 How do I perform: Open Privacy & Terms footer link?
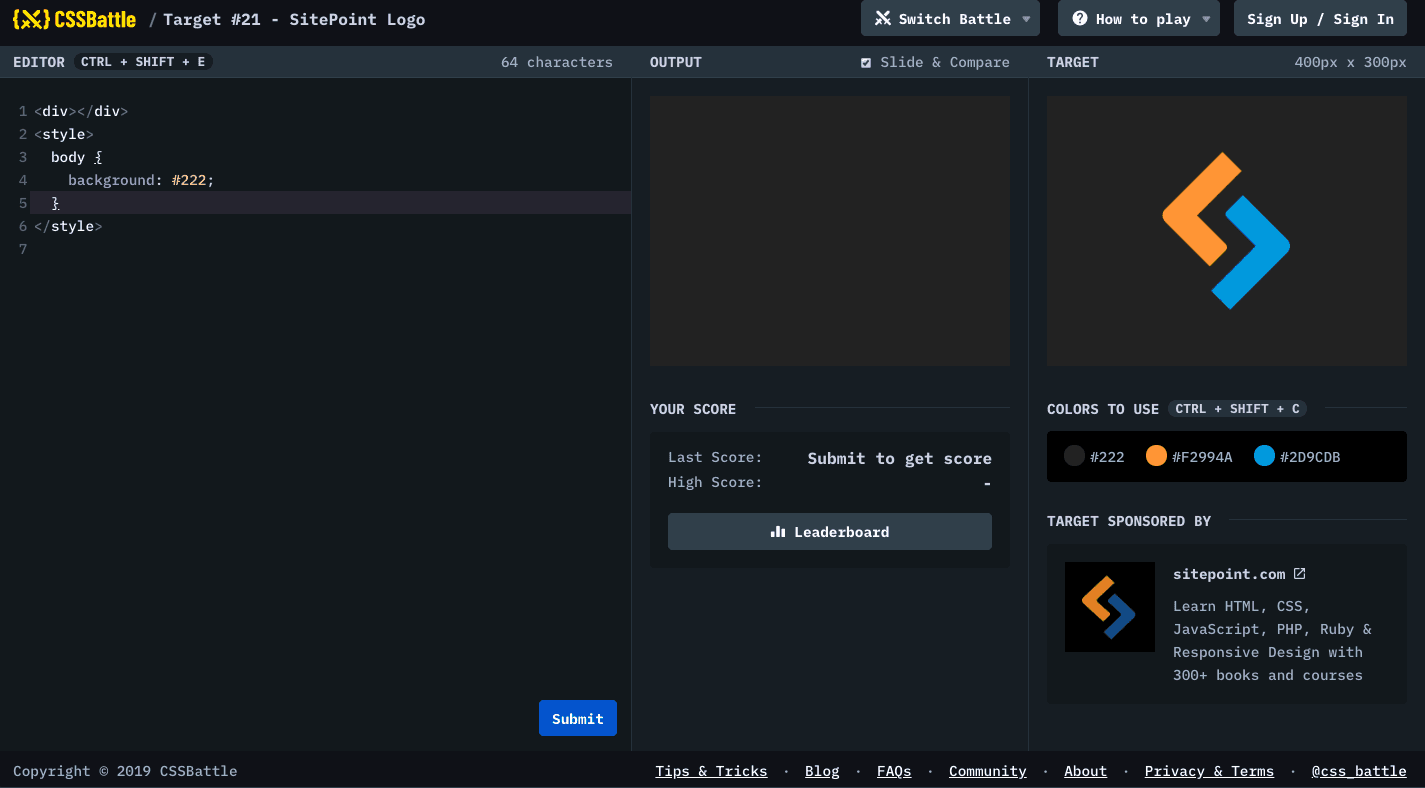pyautogui.click(x=1209, y=771)
